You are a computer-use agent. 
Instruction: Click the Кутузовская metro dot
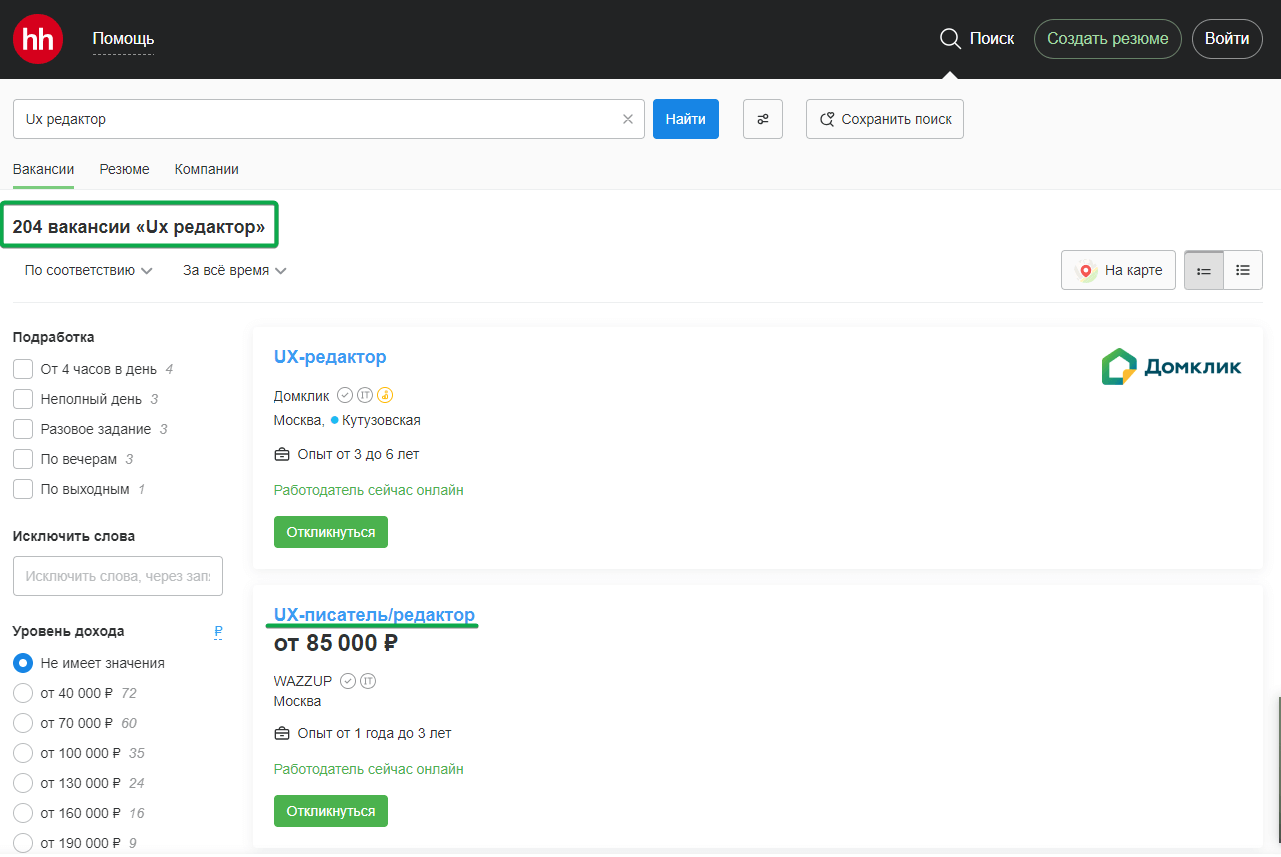(335, 420)
